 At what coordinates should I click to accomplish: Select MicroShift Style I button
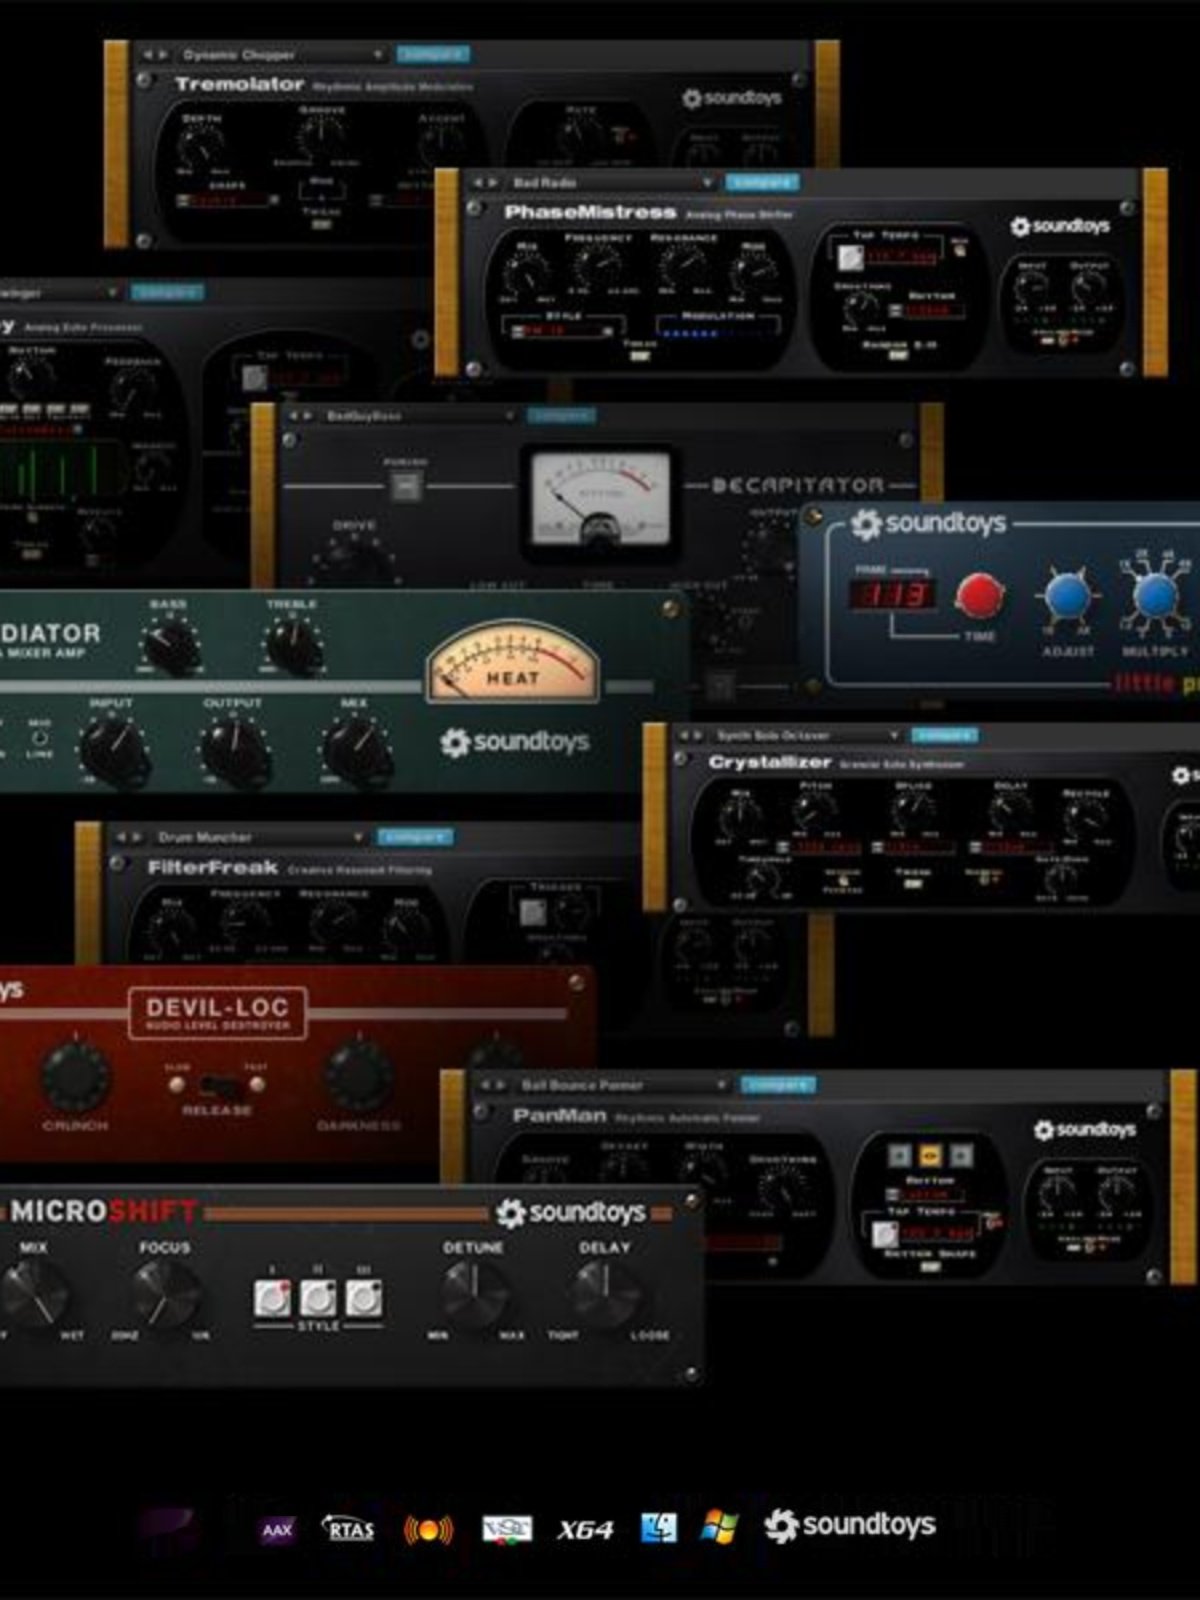[272, 1298]
